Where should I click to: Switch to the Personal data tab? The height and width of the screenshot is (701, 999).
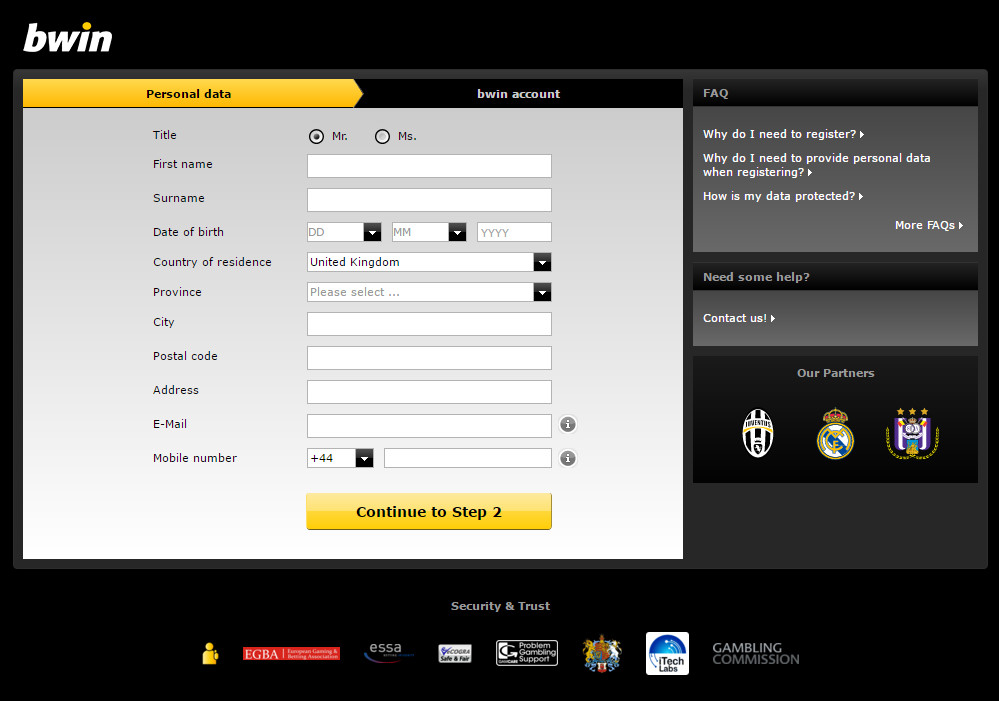coord(189,94)
